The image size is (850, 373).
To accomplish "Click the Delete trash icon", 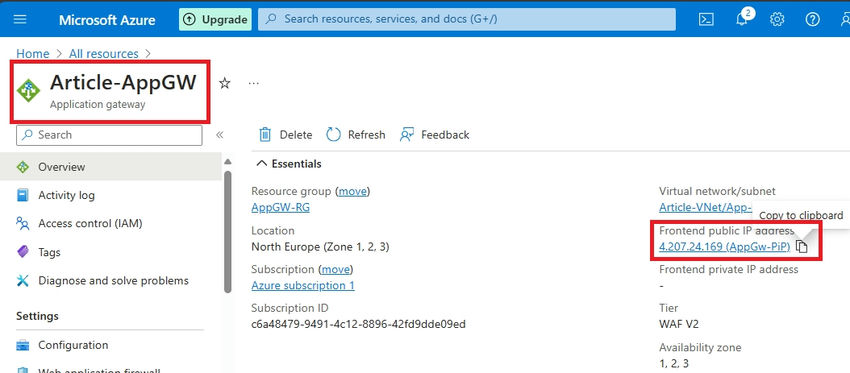I will point(265,134).
